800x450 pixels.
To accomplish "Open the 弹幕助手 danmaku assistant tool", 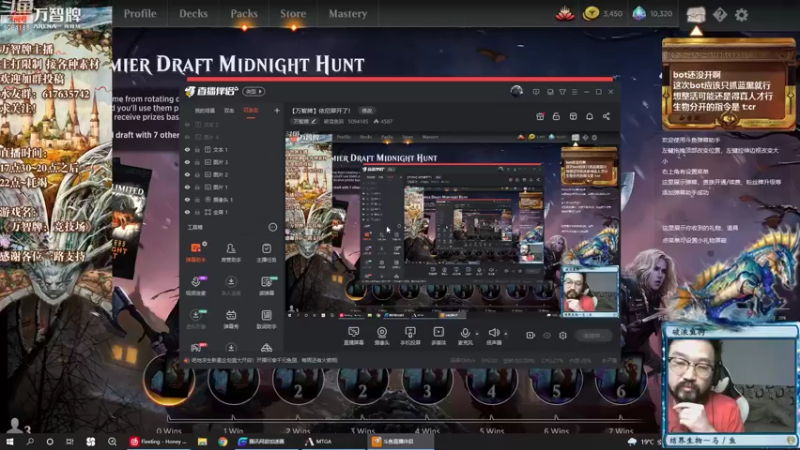I will [195, 252].
